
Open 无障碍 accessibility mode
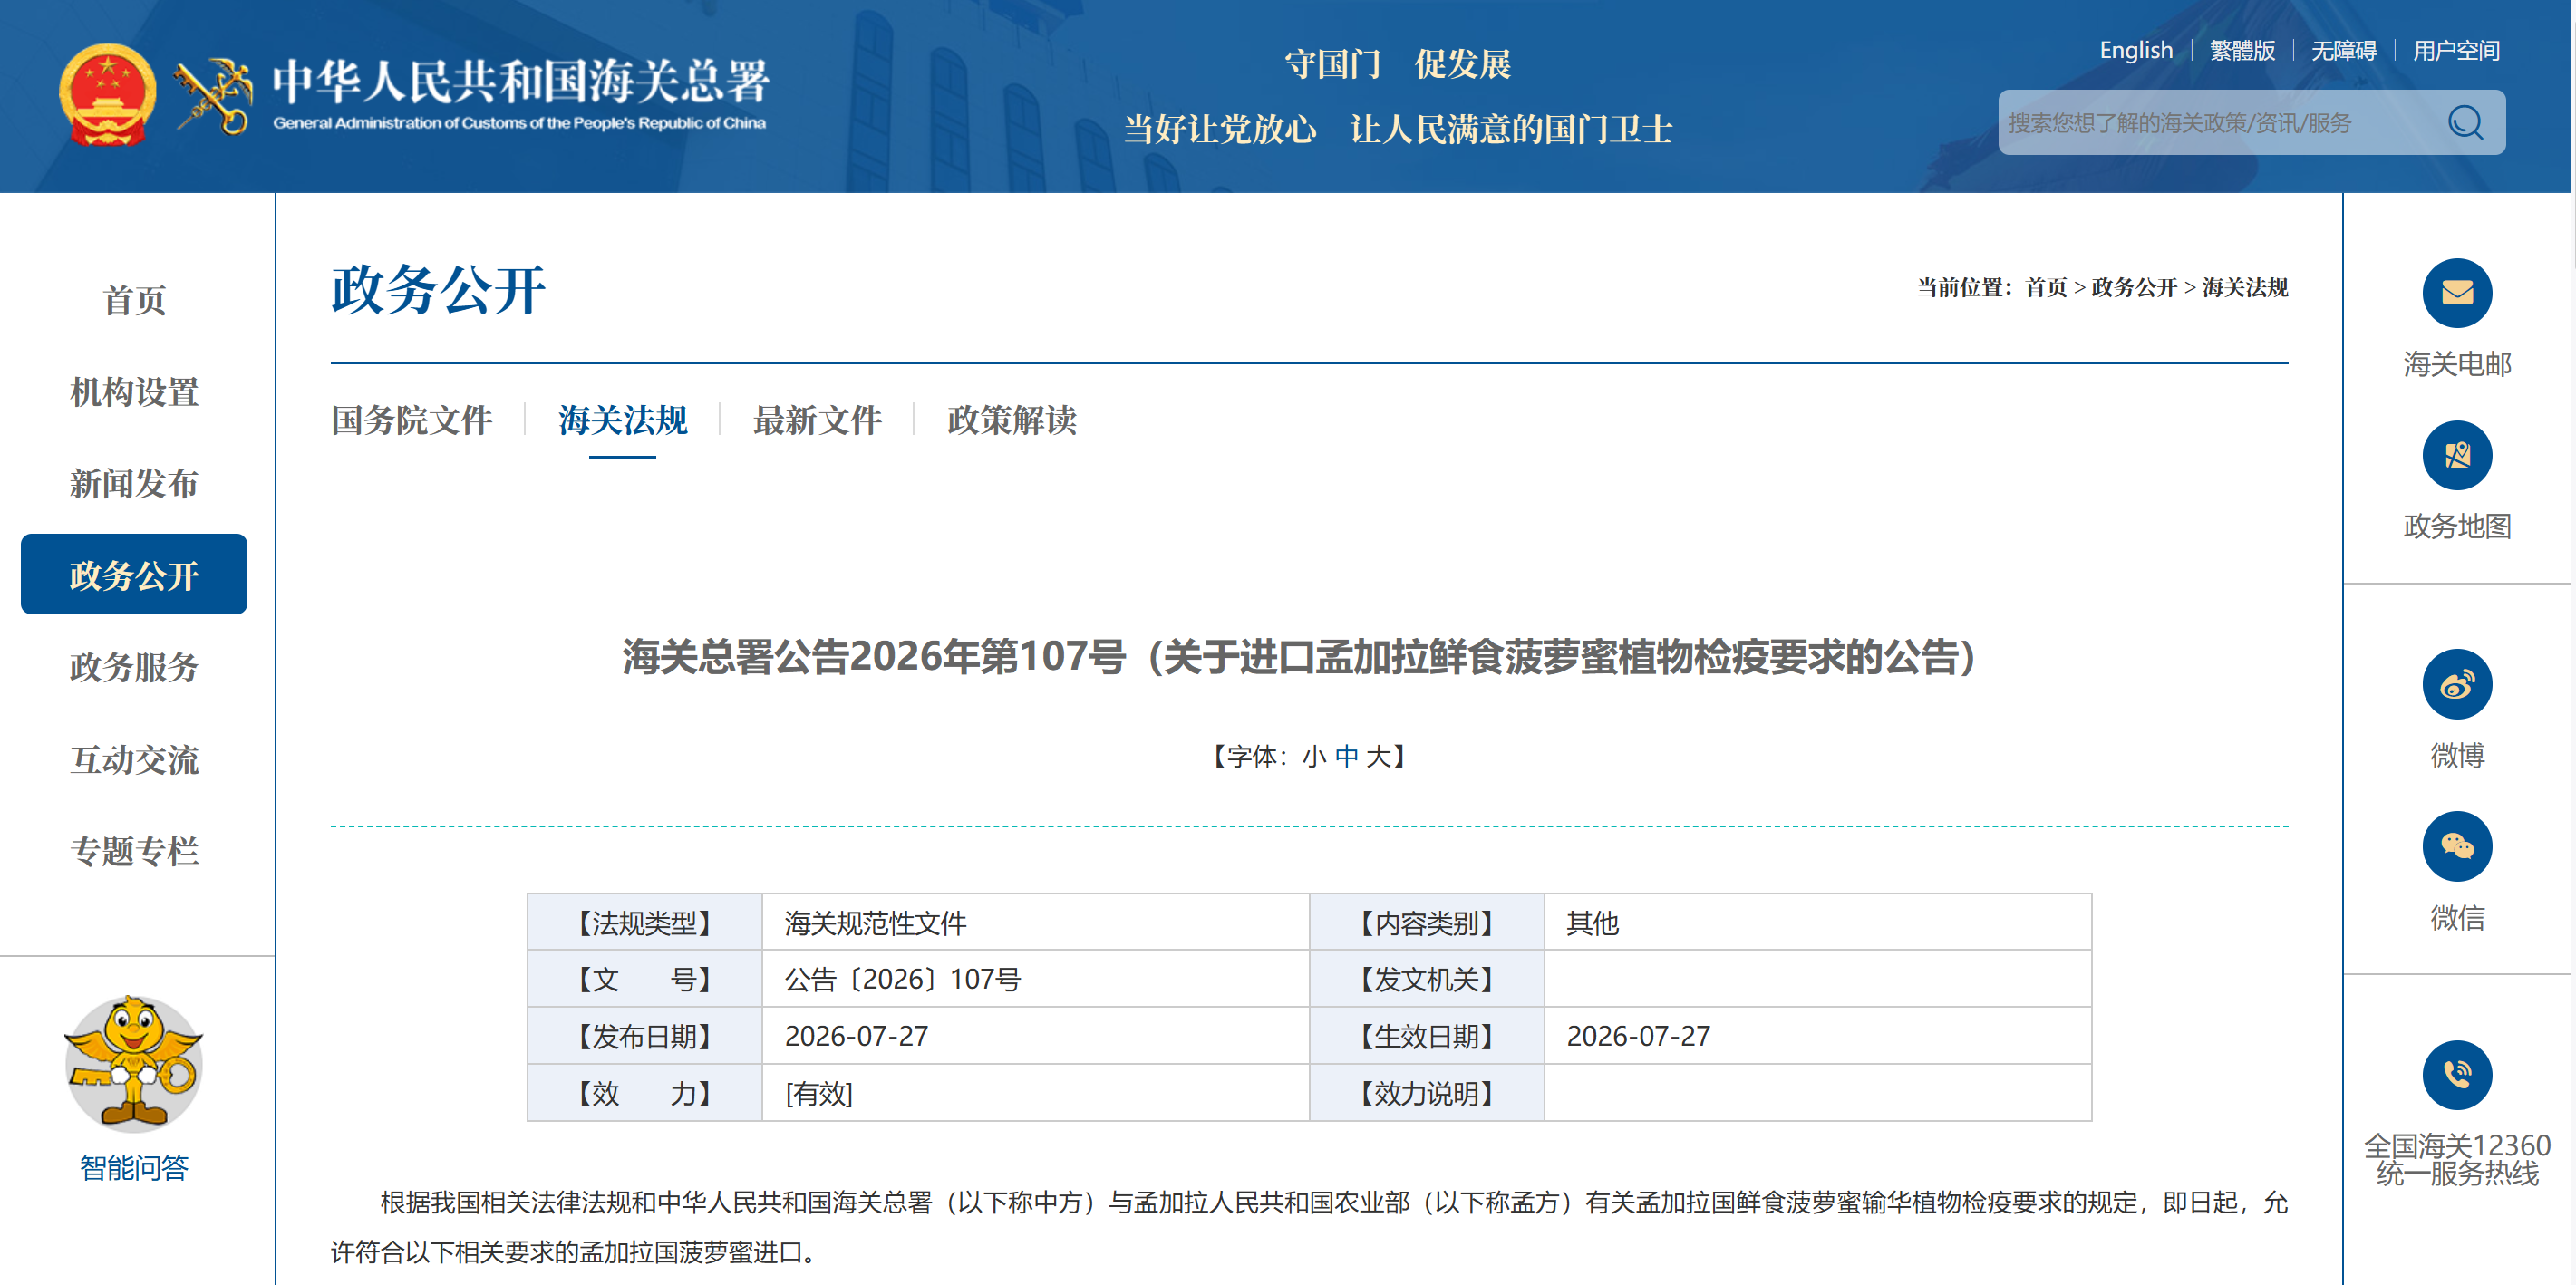2343,50
